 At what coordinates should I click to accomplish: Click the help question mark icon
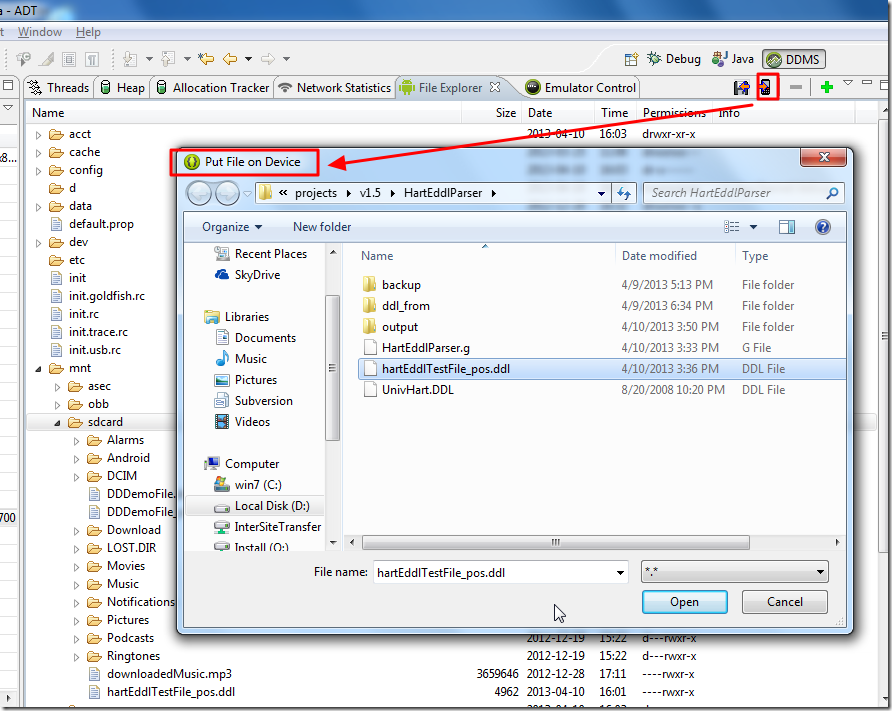823,227
